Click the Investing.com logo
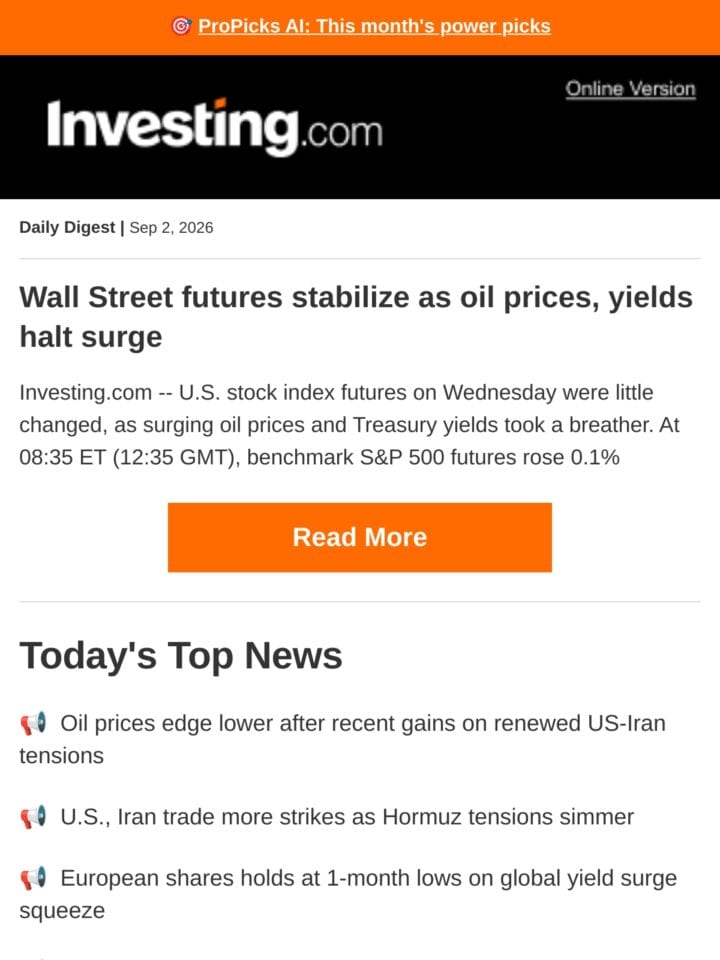Image resolution: width=720 pixels, height=960 pixels. pos(214,127)
